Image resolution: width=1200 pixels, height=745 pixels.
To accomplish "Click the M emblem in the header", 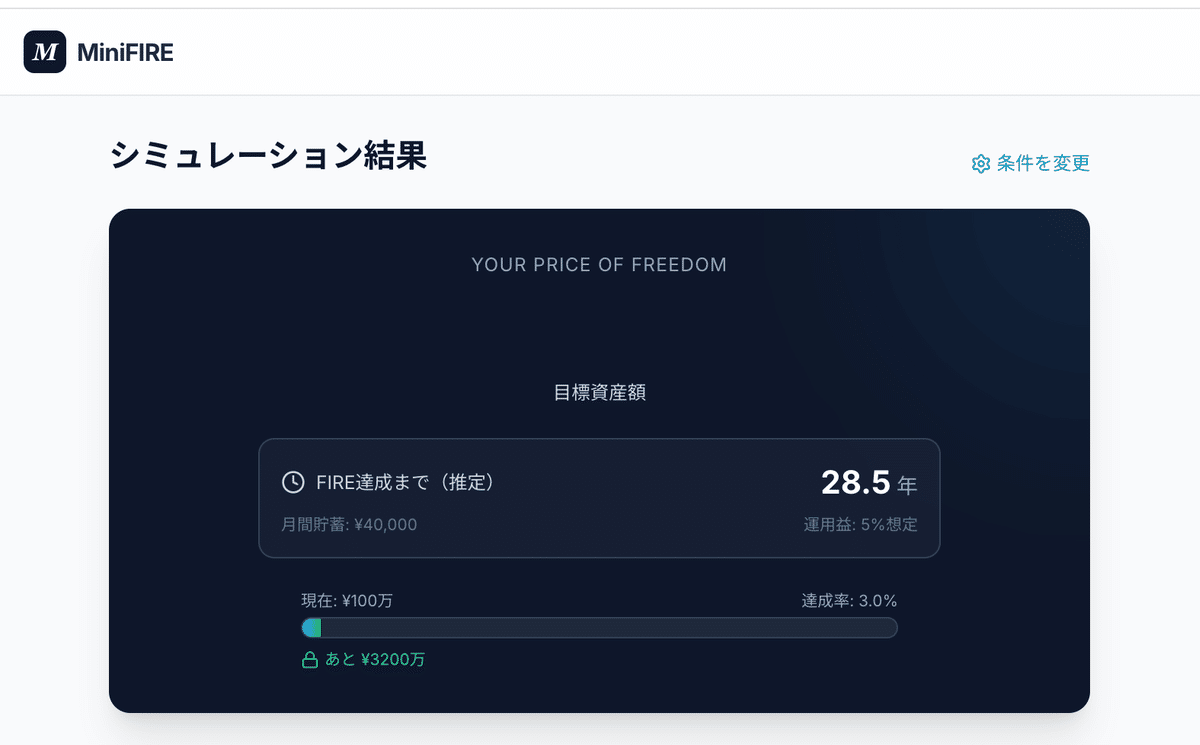I will pyautogui.click(x=44, y=52).
